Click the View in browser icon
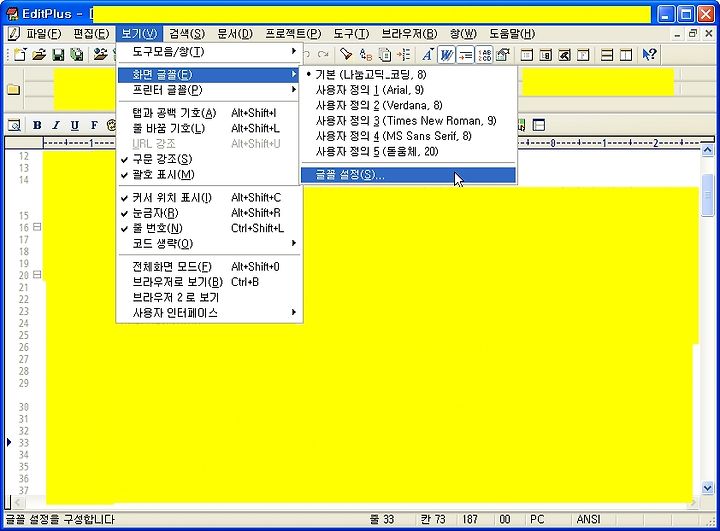This screenshot has height=531, width=720. 14,125
